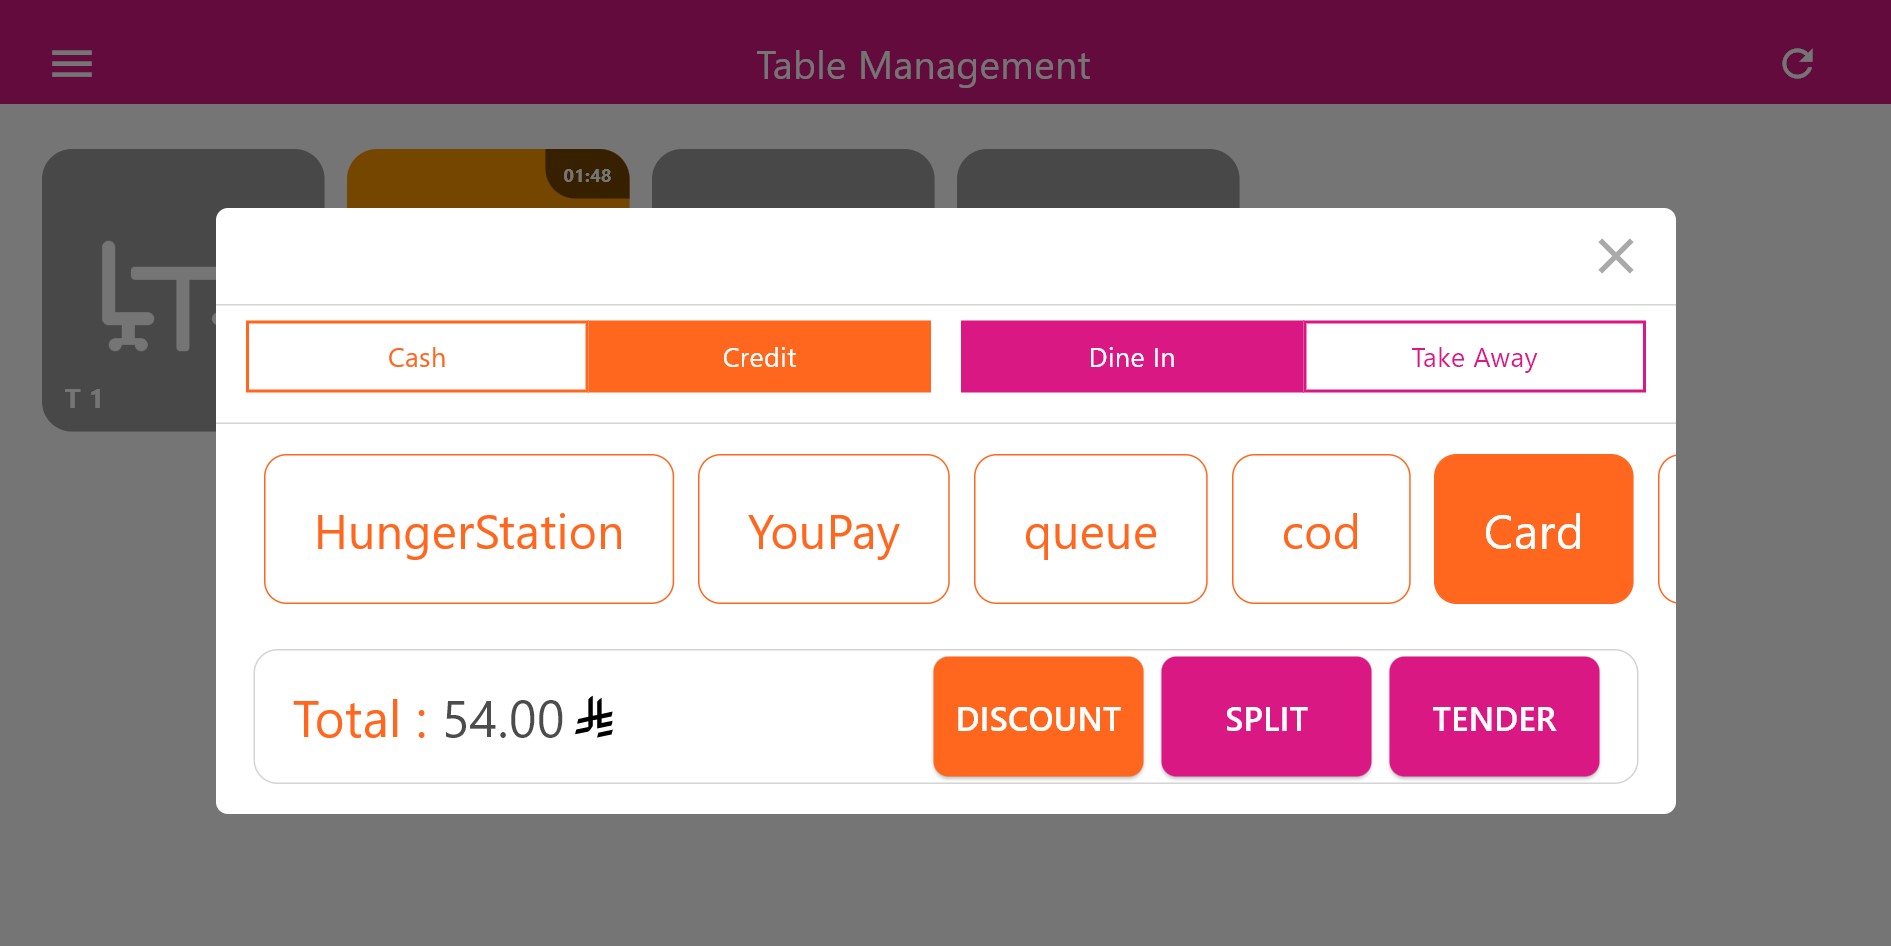Viewport: 1891px width, 946px height.
Task: Click the refresh icon in header
Action: point(1797,64)
